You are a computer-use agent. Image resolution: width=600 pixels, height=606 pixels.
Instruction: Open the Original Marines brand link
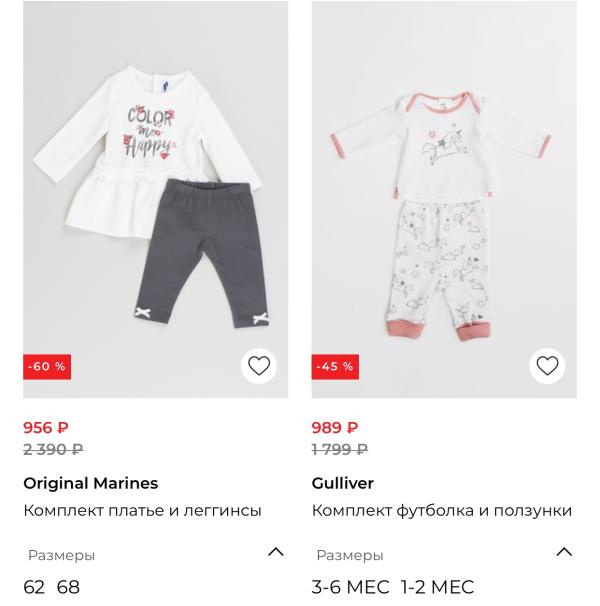[91, 483]
